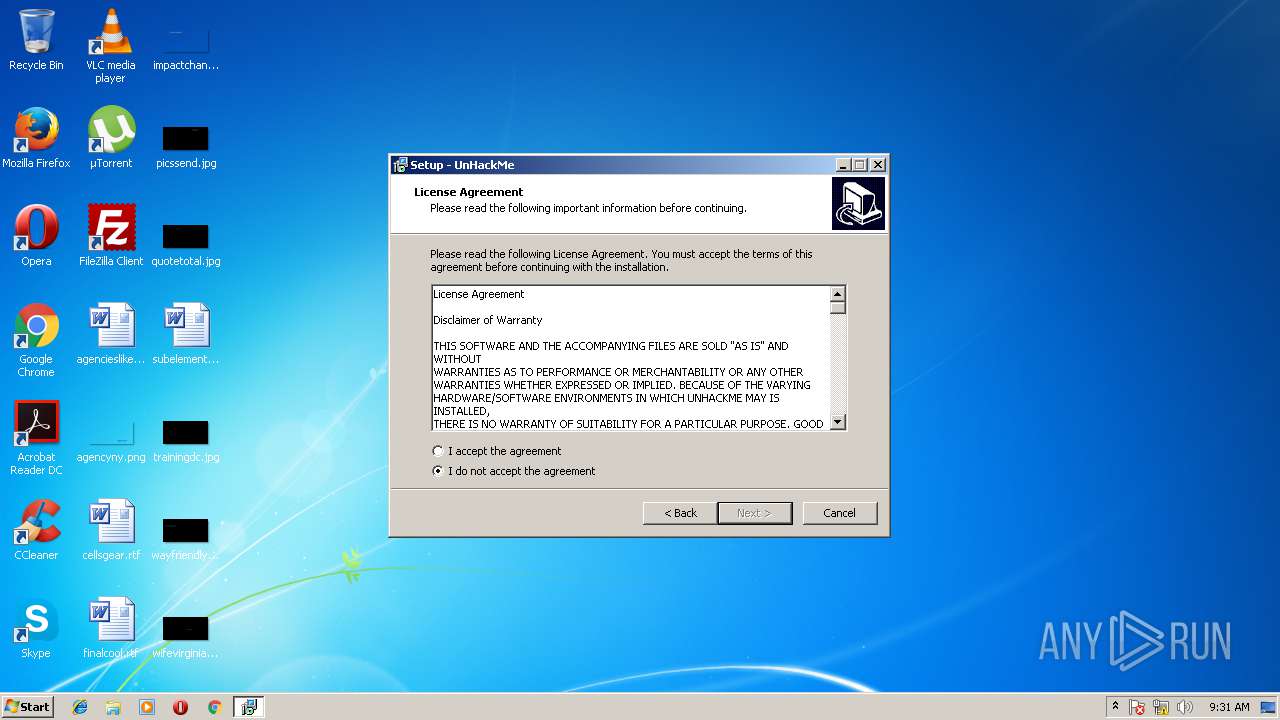Open the Recycle Bin desktop icon
This screenshot has width=1280, height=720.
36,40
